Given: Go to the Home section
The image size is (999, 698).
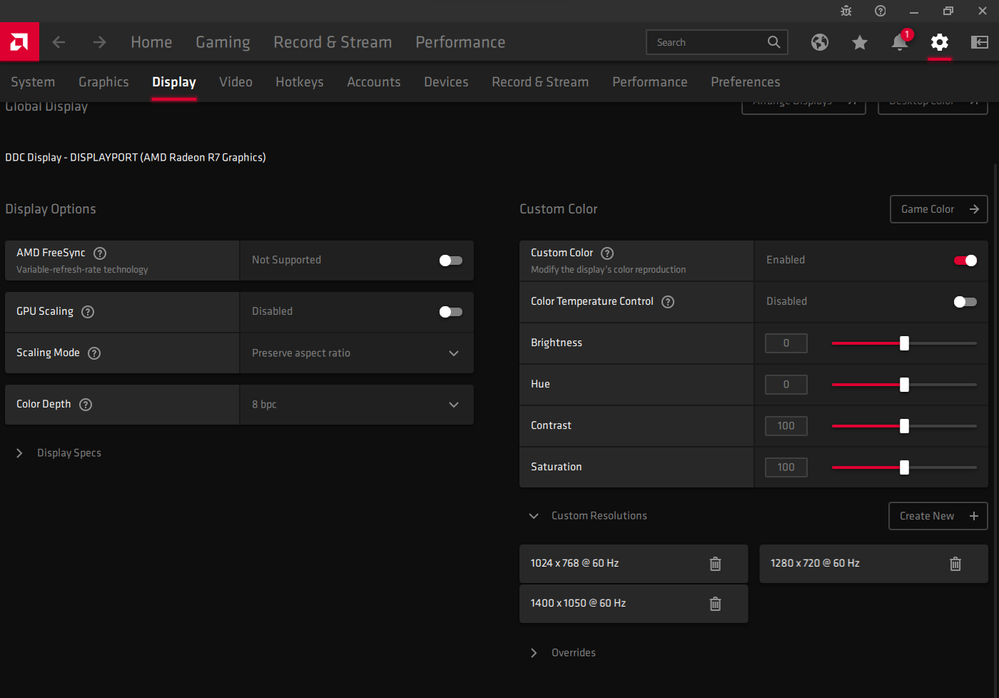Looking at the screenshot, I should [x=152, y=42].
